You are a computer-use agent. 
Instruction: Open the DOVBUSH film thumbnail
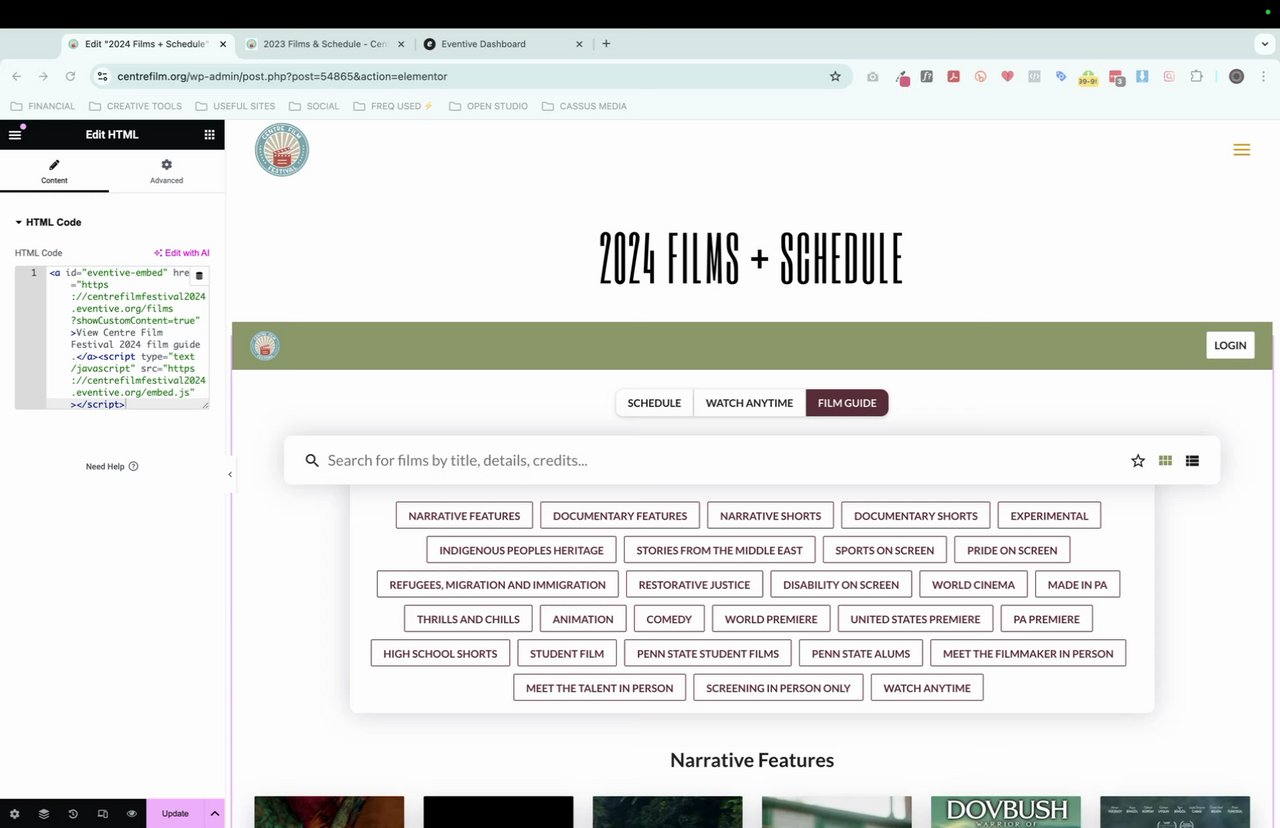coord(1006,812)
